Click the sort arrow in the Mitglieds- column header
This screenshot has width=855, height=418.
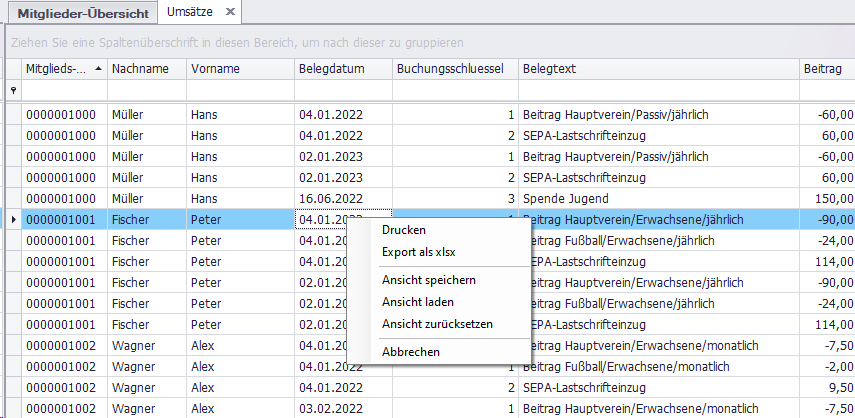(97, 69)
